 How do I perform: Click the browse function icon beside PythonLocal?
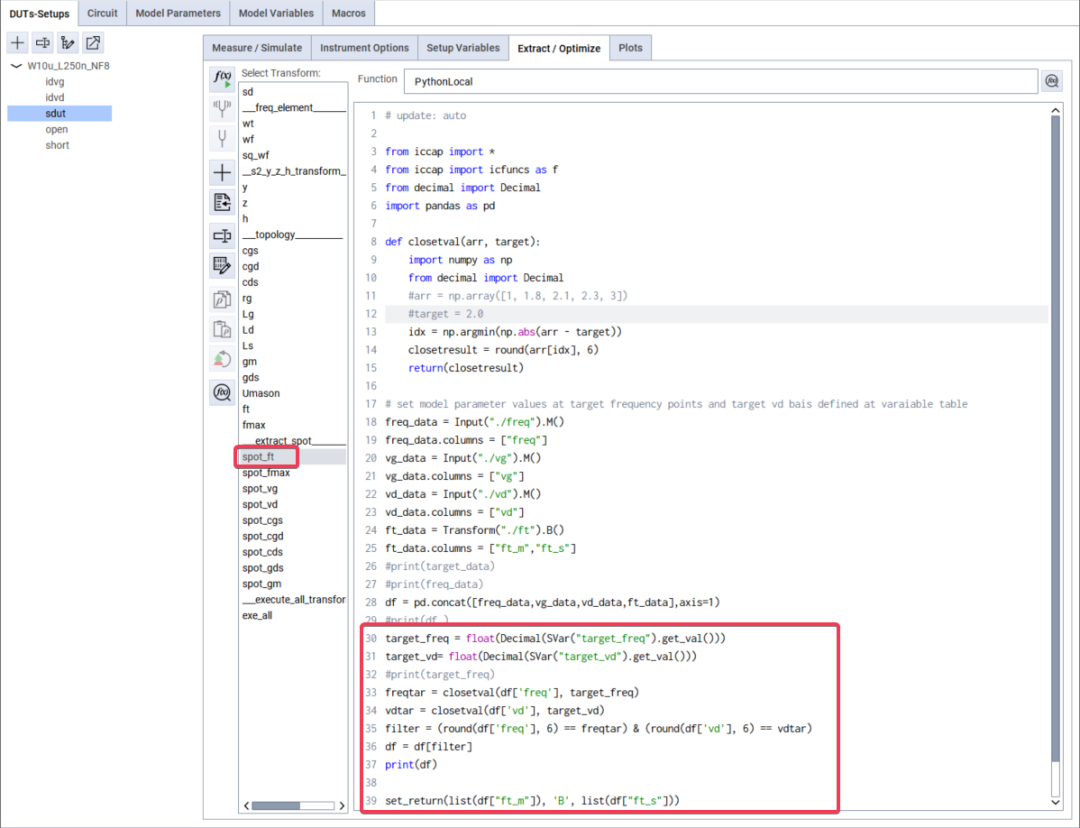(x=1052, y=81)
